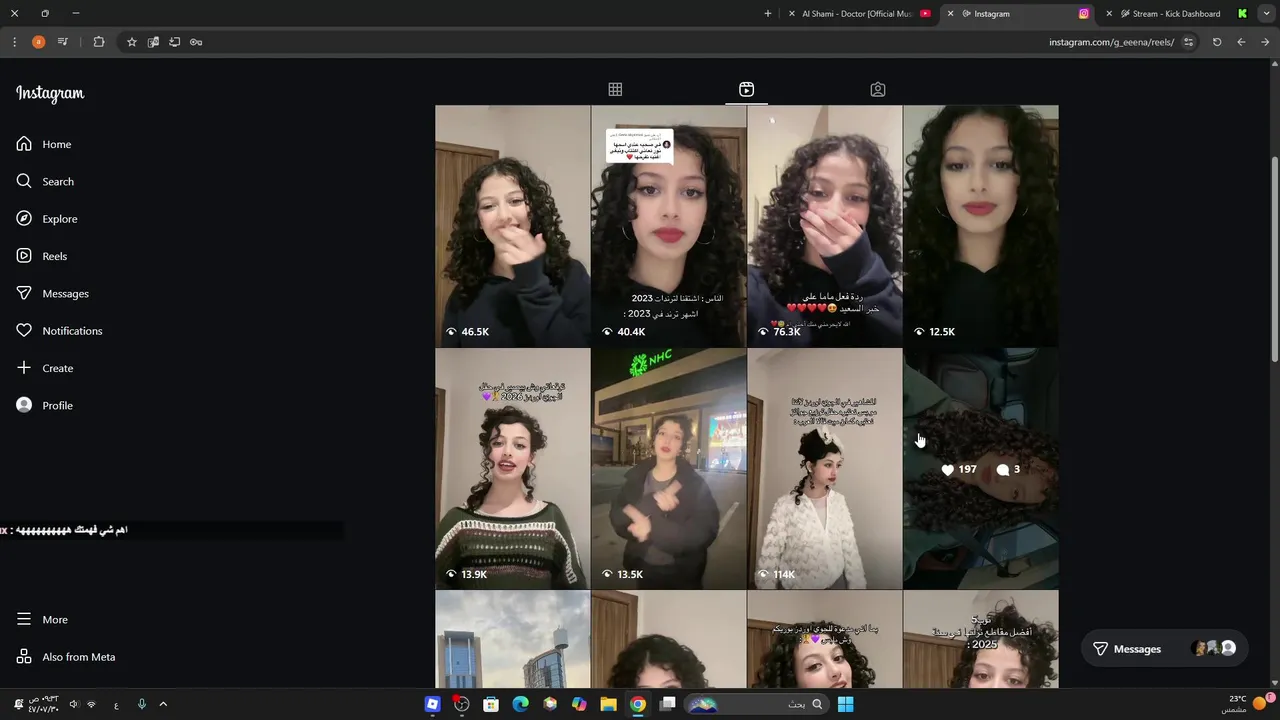Expand the More menu in sidebar
Image resolution: width=1280 pixels, height=720 pixels.
42,619
